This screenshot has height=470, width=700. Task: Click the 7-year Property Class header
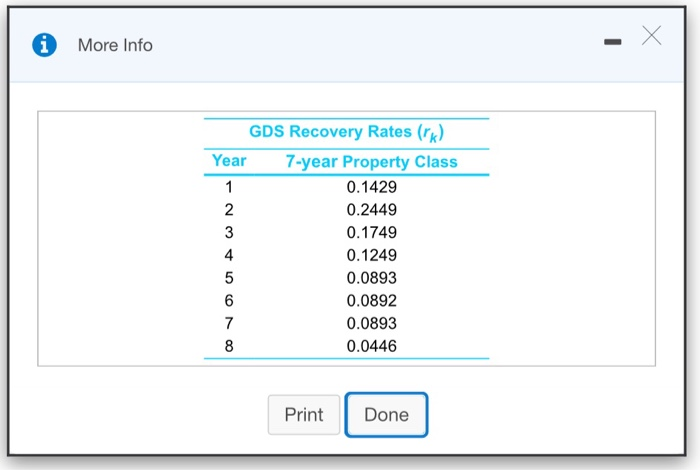[x=371, y=162]
